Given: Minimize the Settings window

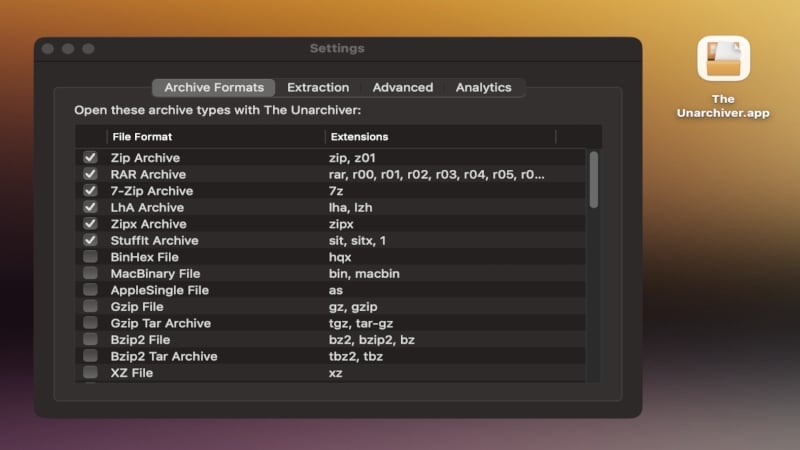Looking at the screenshot, I should click(68, 48).
